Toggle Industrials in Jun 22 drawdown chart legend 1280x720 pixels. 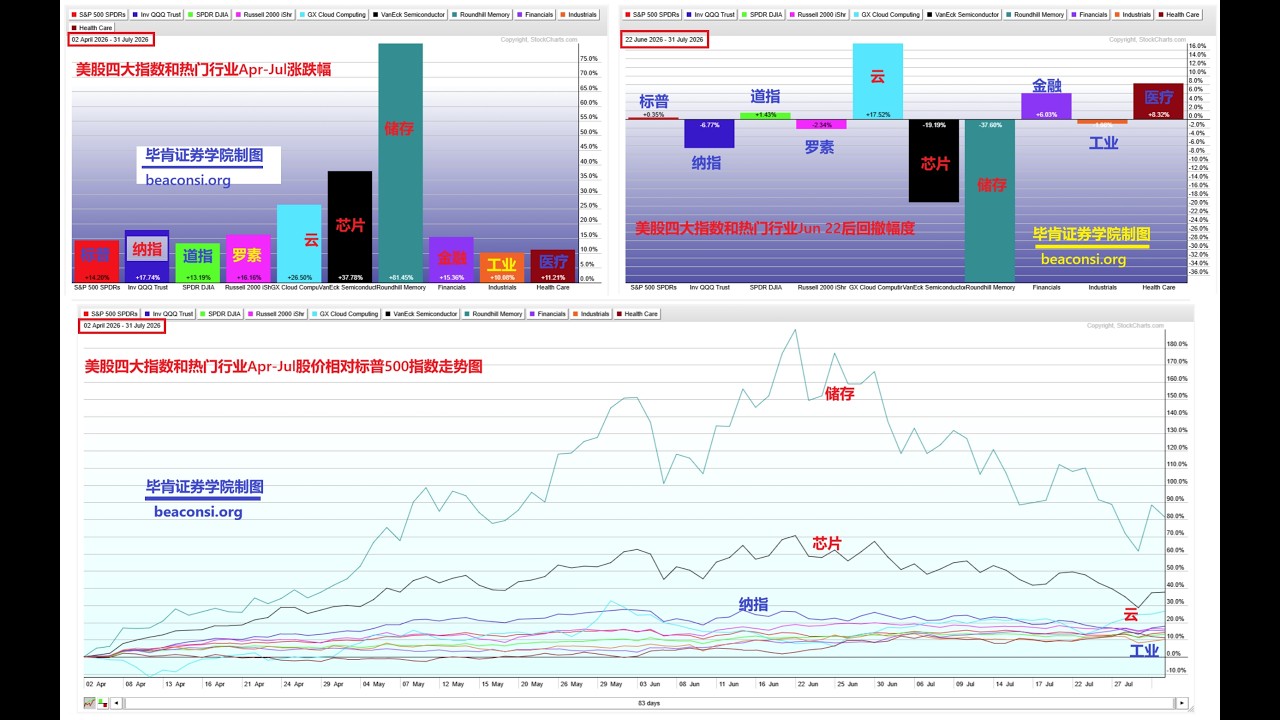[1133, 15]
